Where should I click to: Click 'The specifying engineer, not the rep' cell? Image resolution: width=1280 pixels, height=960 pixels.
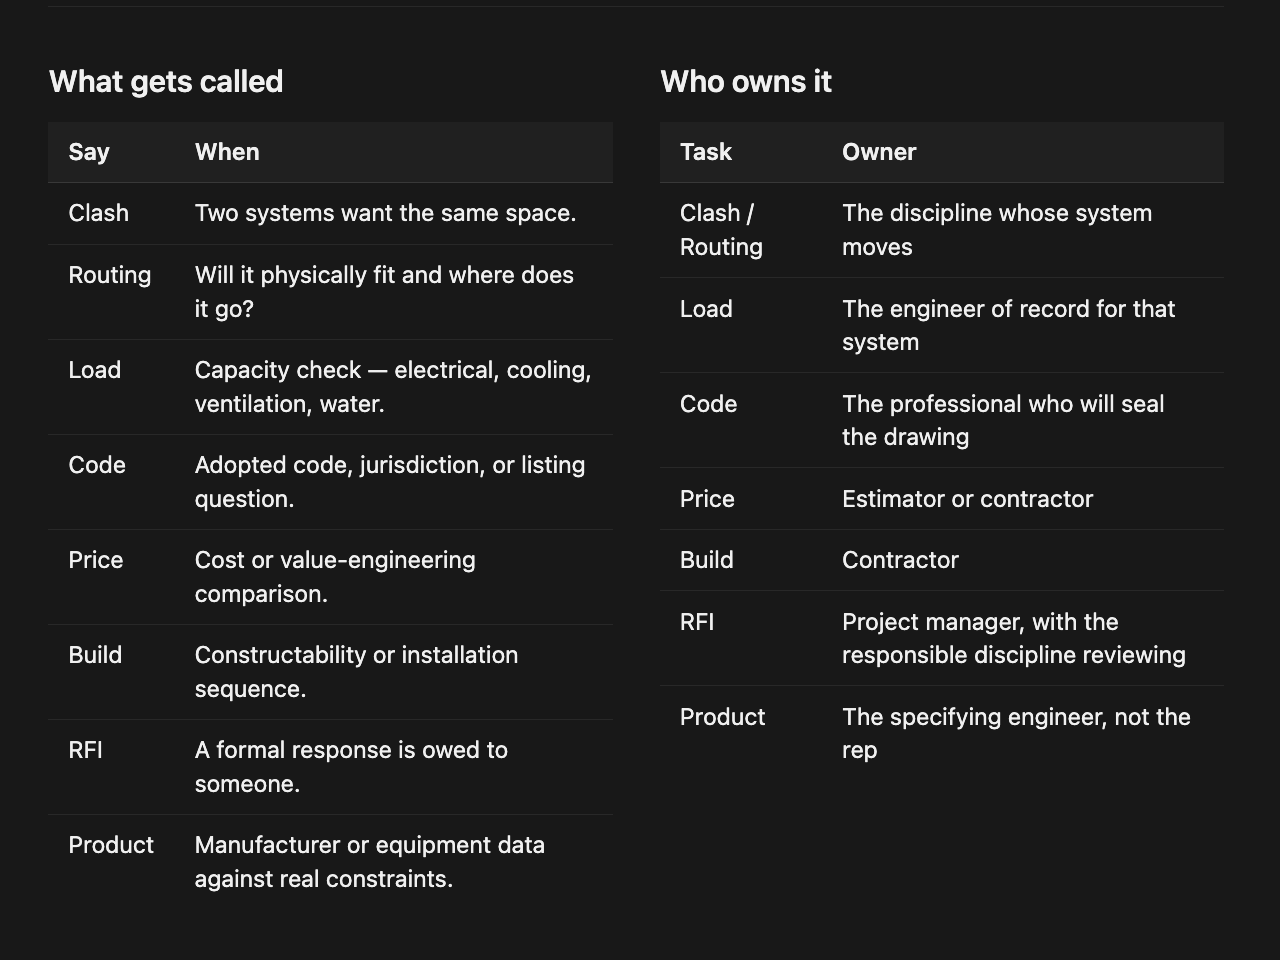(1016, 733)
